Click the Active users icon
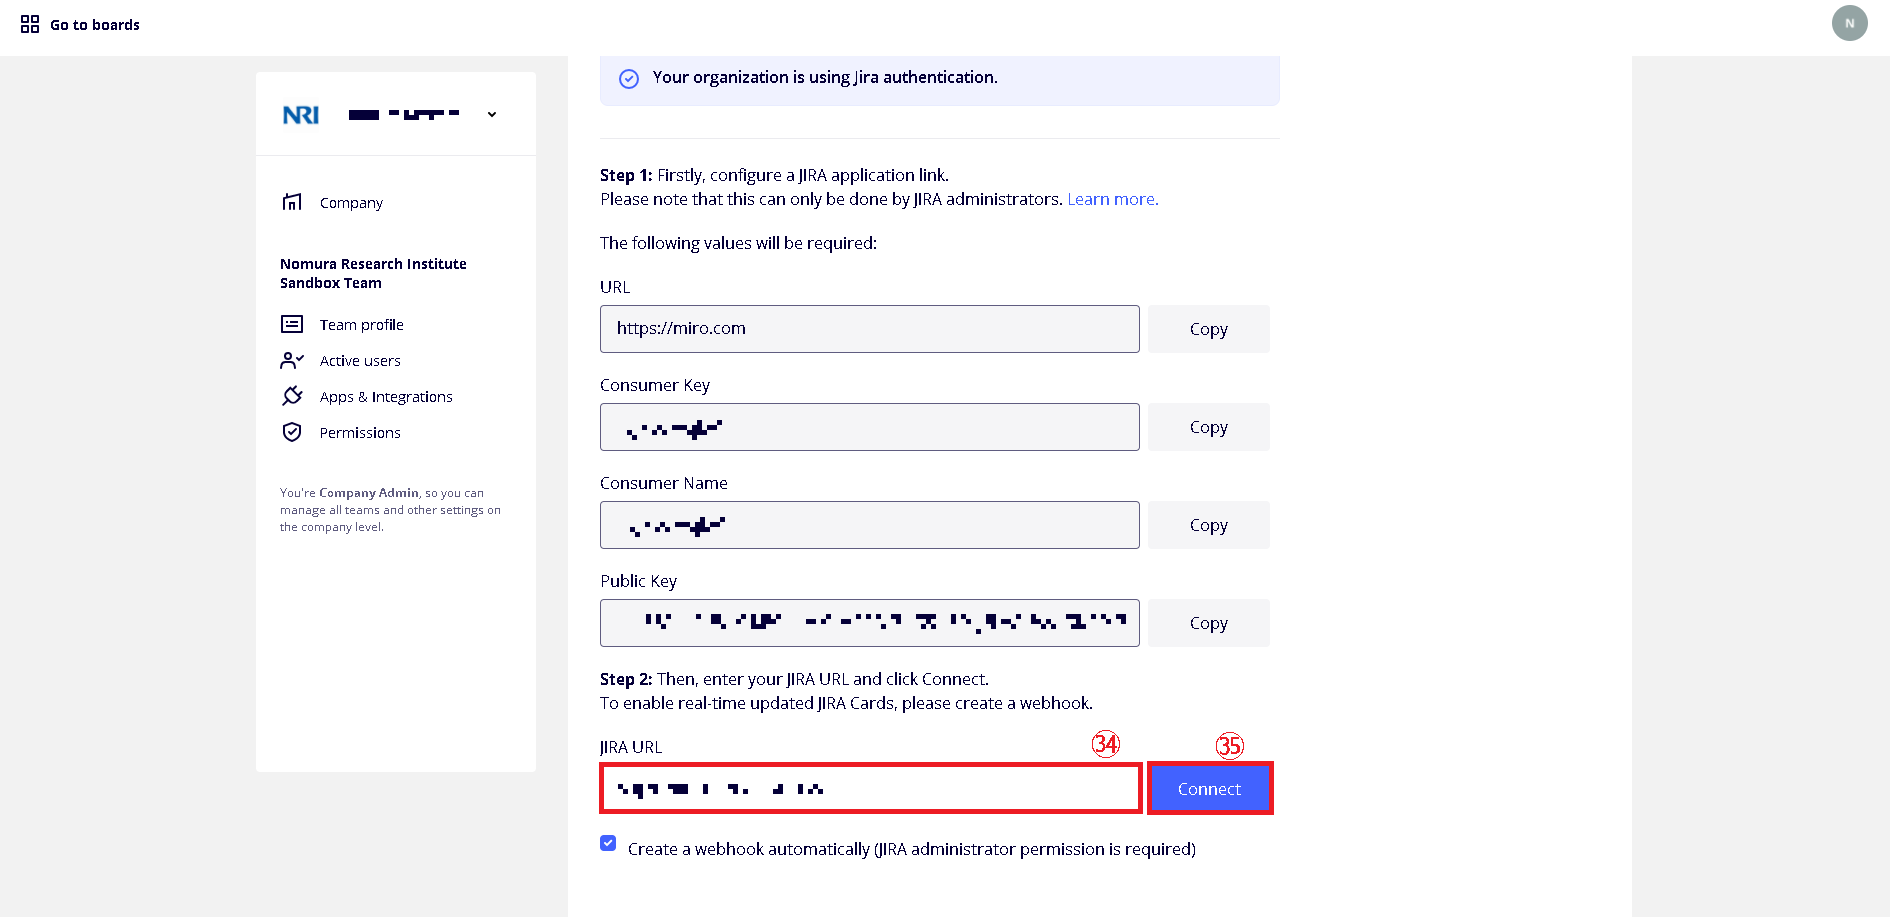This screenshot has width=1890, height=917. tap(292, 360)
